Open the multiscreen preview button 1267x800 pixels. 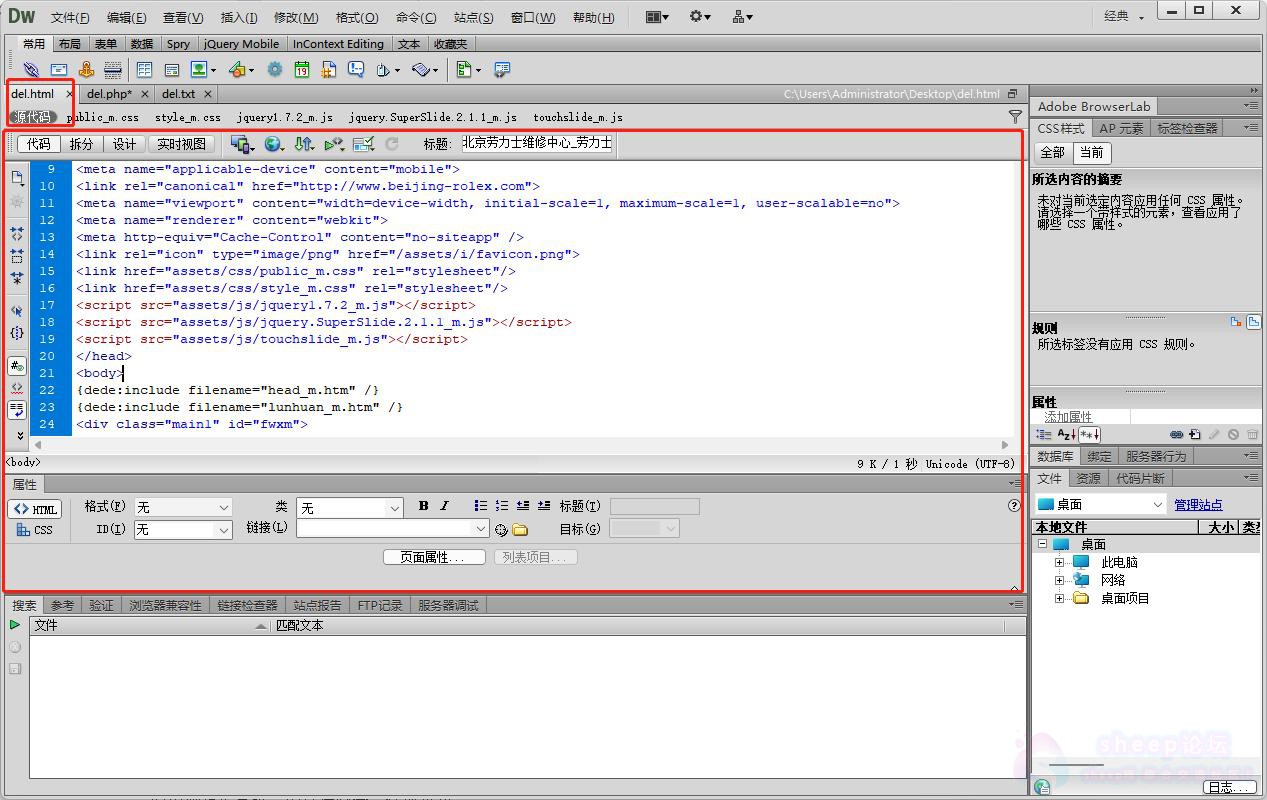point(241,144)
